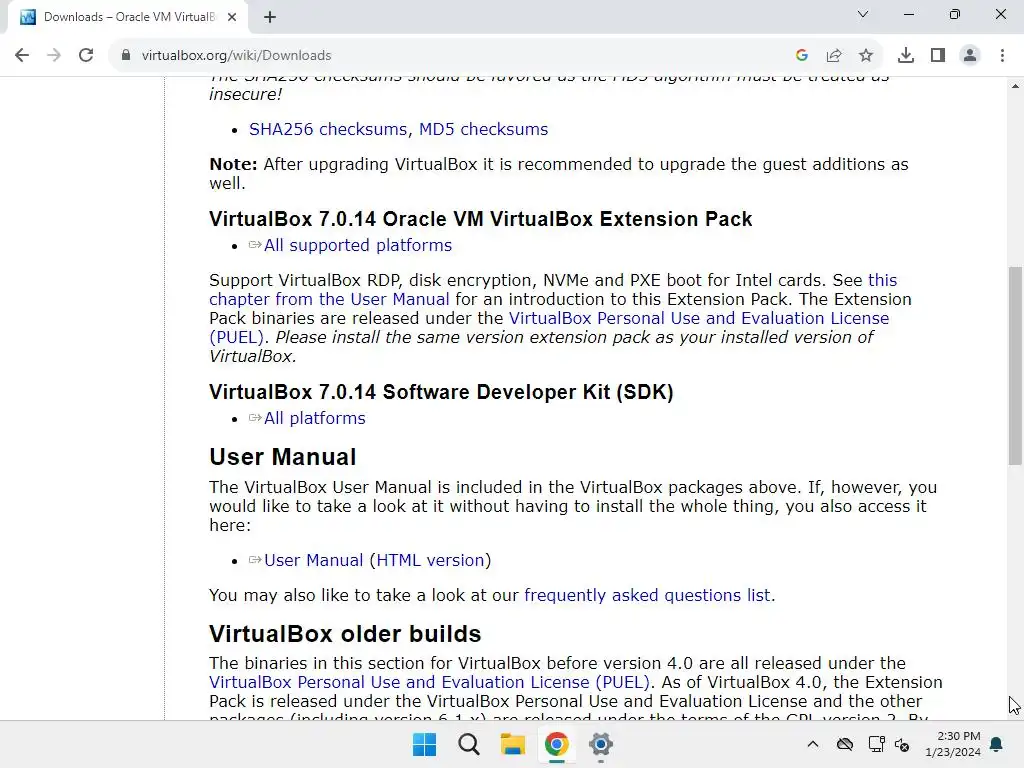
Task: Click the page vertical scrollbar thumb
Action: click(x=1015, y=366)
